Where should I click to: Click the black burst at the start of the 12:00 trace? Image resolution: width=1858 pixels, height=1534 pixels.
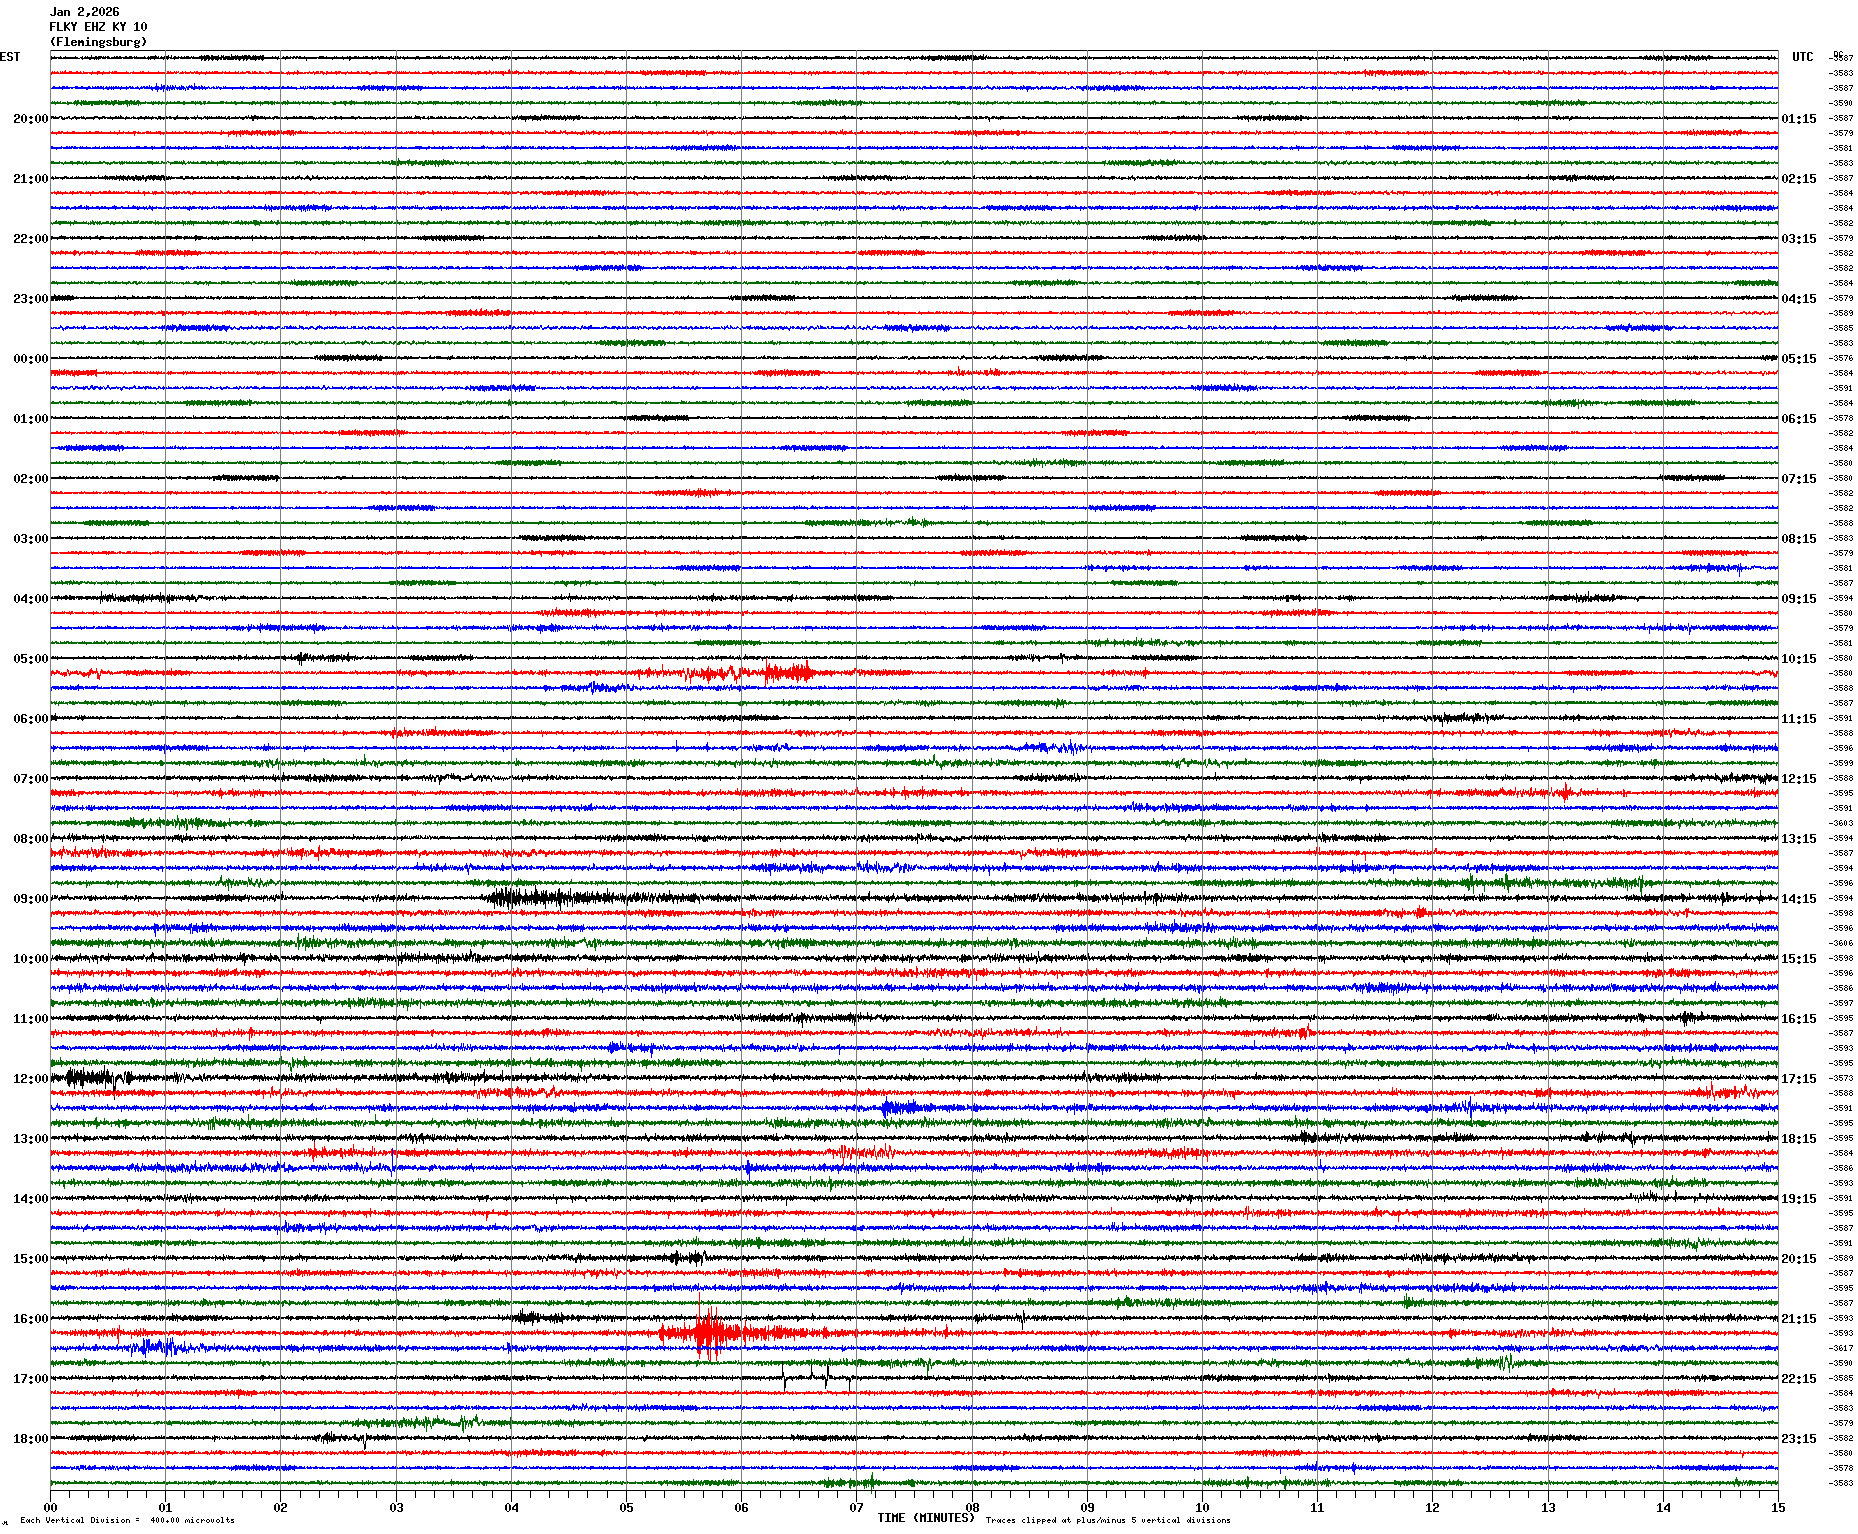[x=90, y=1078]
